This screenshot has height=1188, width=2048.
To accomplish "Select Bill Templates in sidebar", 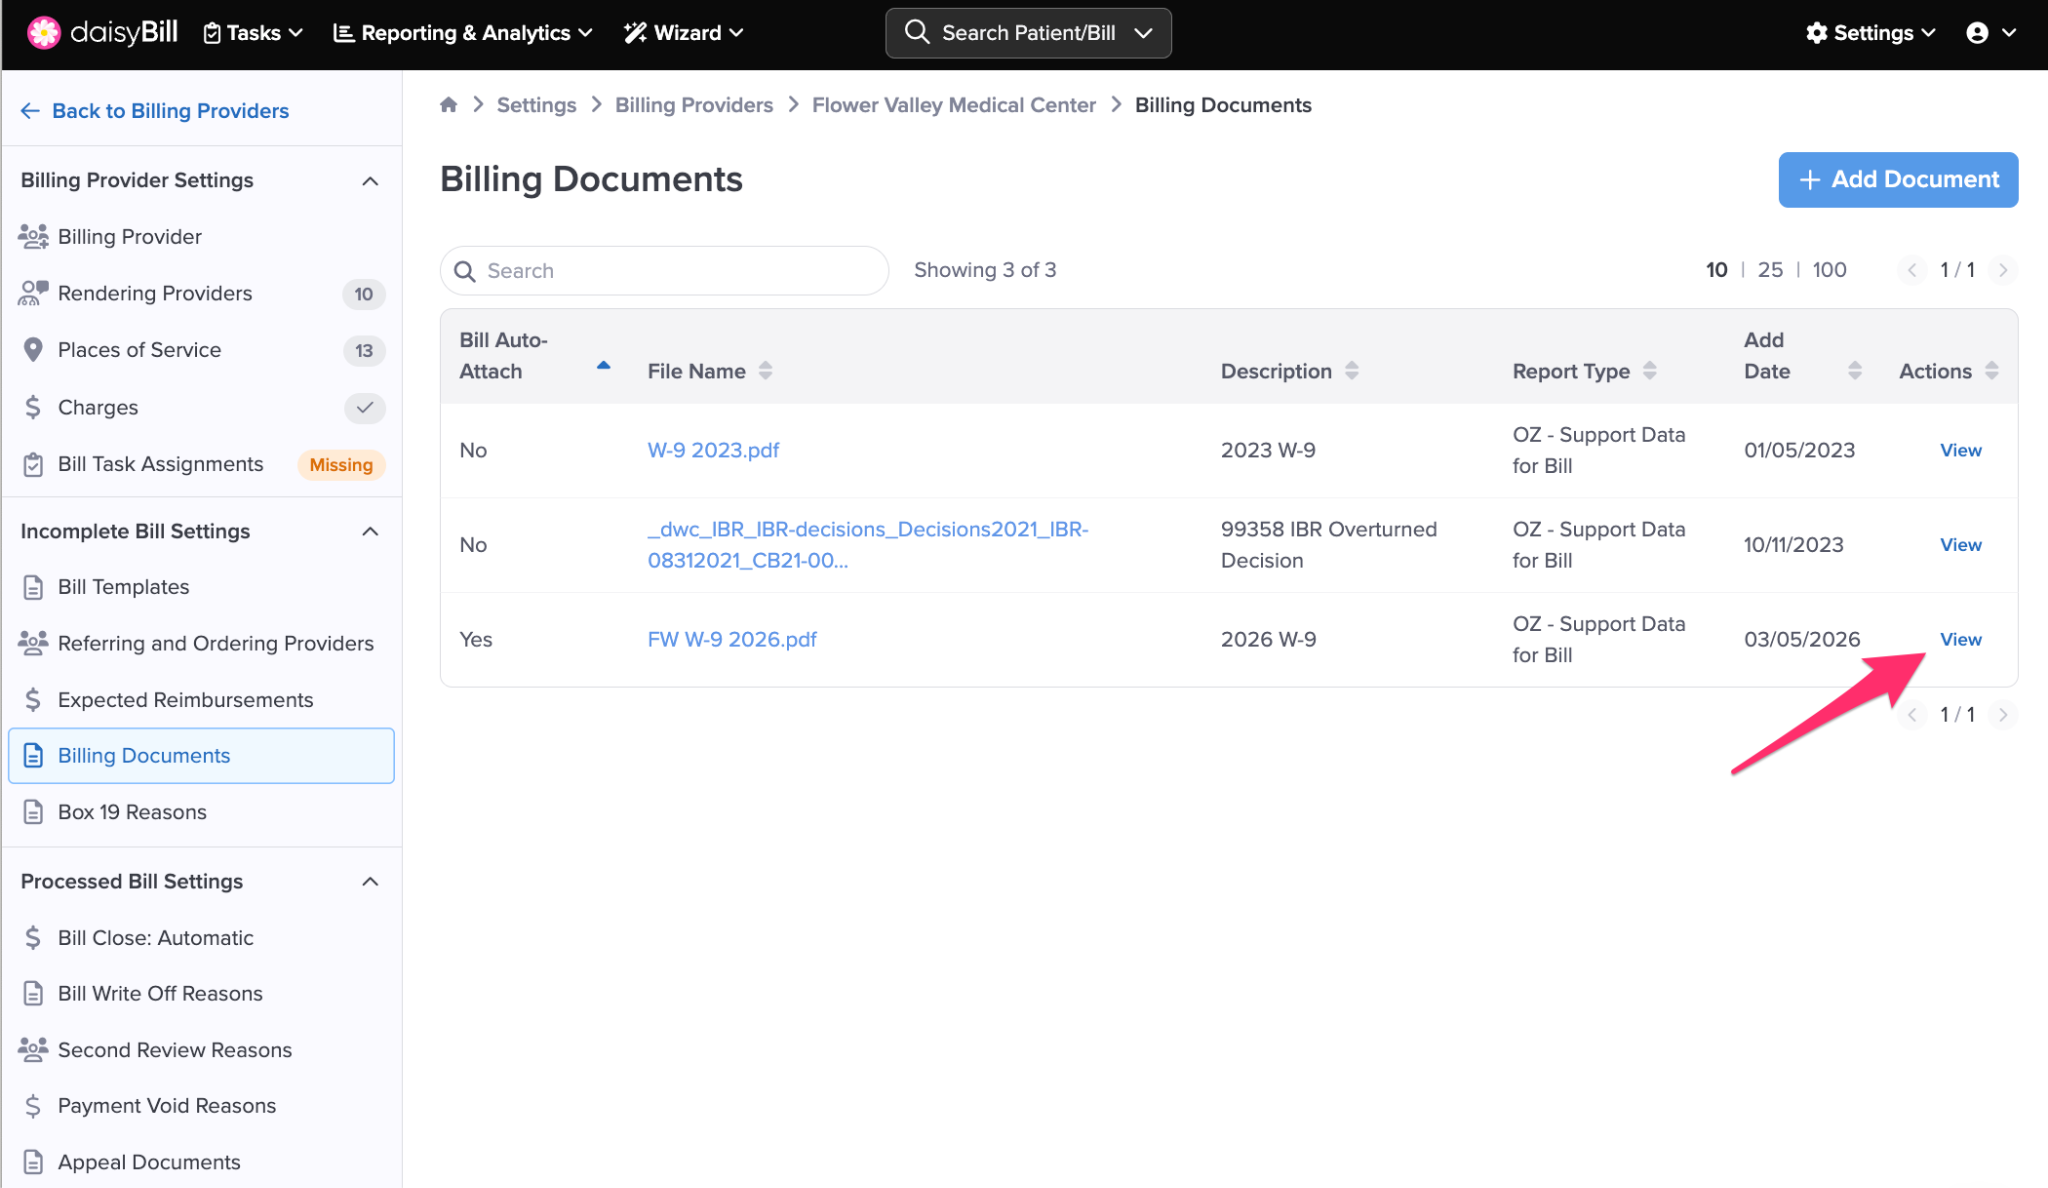I will (x=123, y=587).
